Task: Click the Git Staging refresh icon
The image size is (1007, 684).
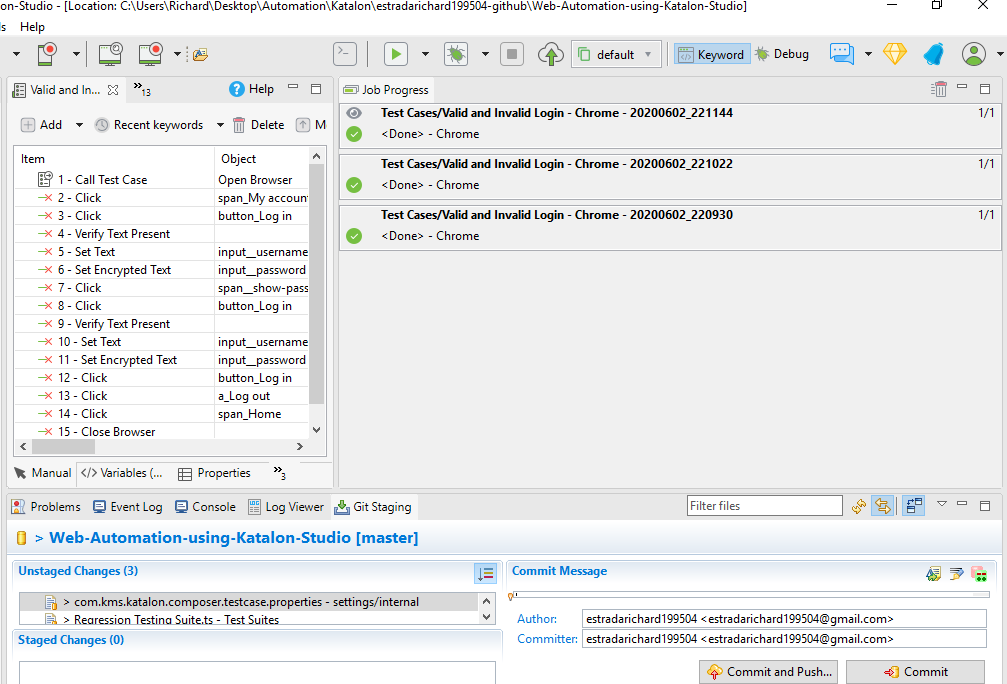Action: (859, 506)
